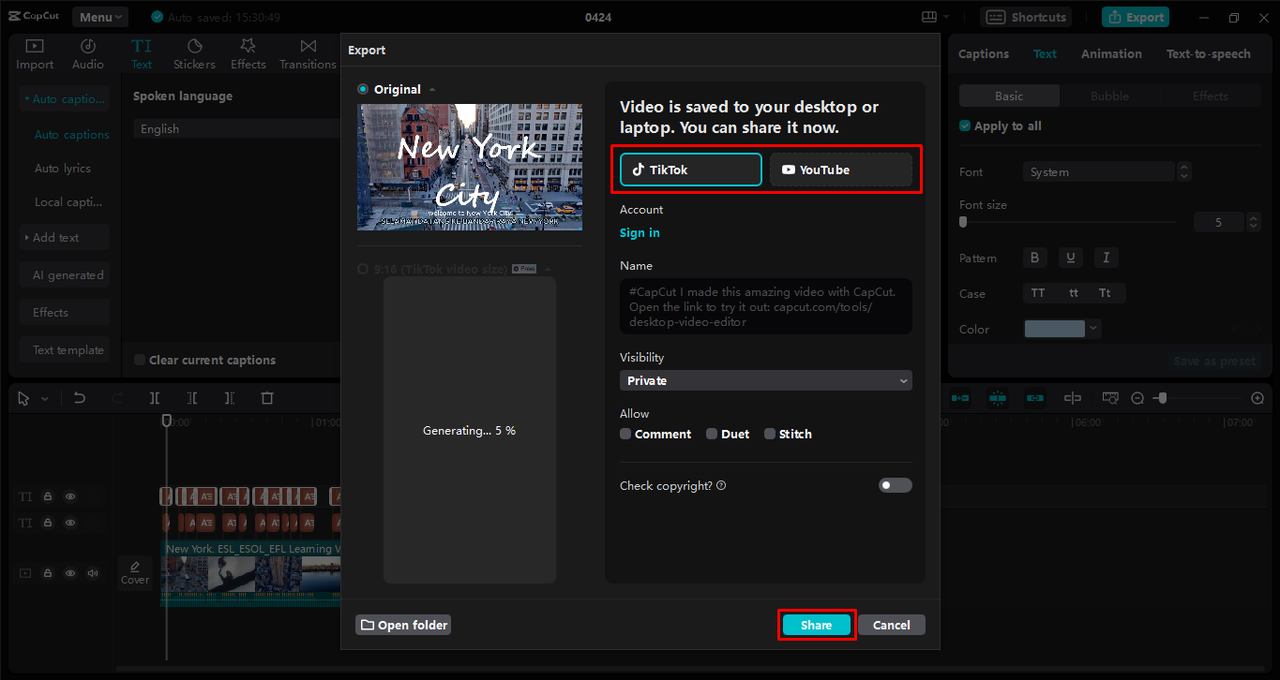This screenshot has height=680, width=1280.
Task: Click the trash Delete icon in timeline
Action: click(267, 398)
